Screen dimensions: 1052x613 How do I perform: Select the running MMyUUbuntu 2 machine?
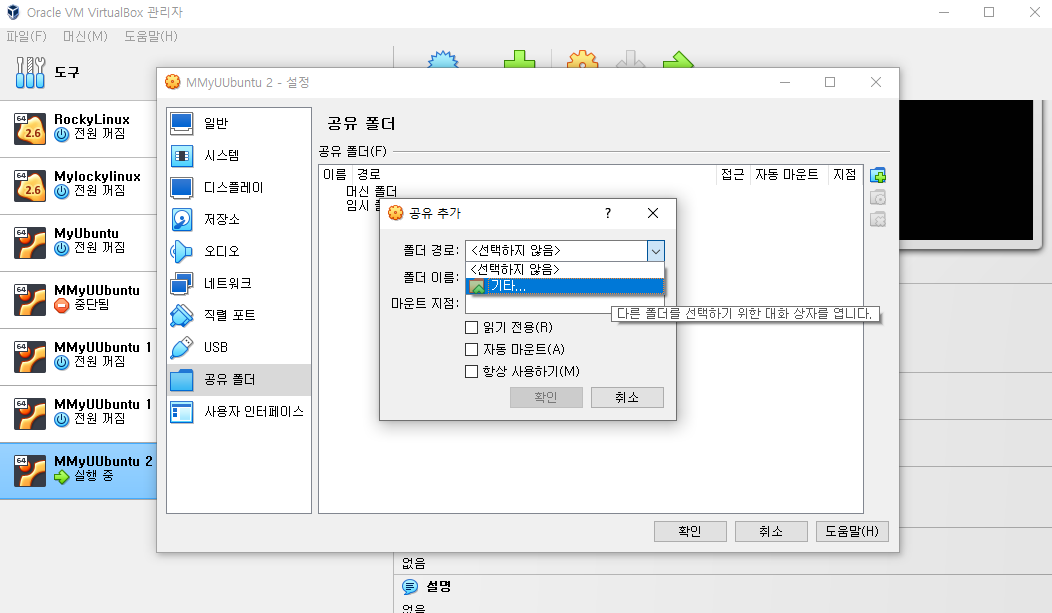[78, 471]
